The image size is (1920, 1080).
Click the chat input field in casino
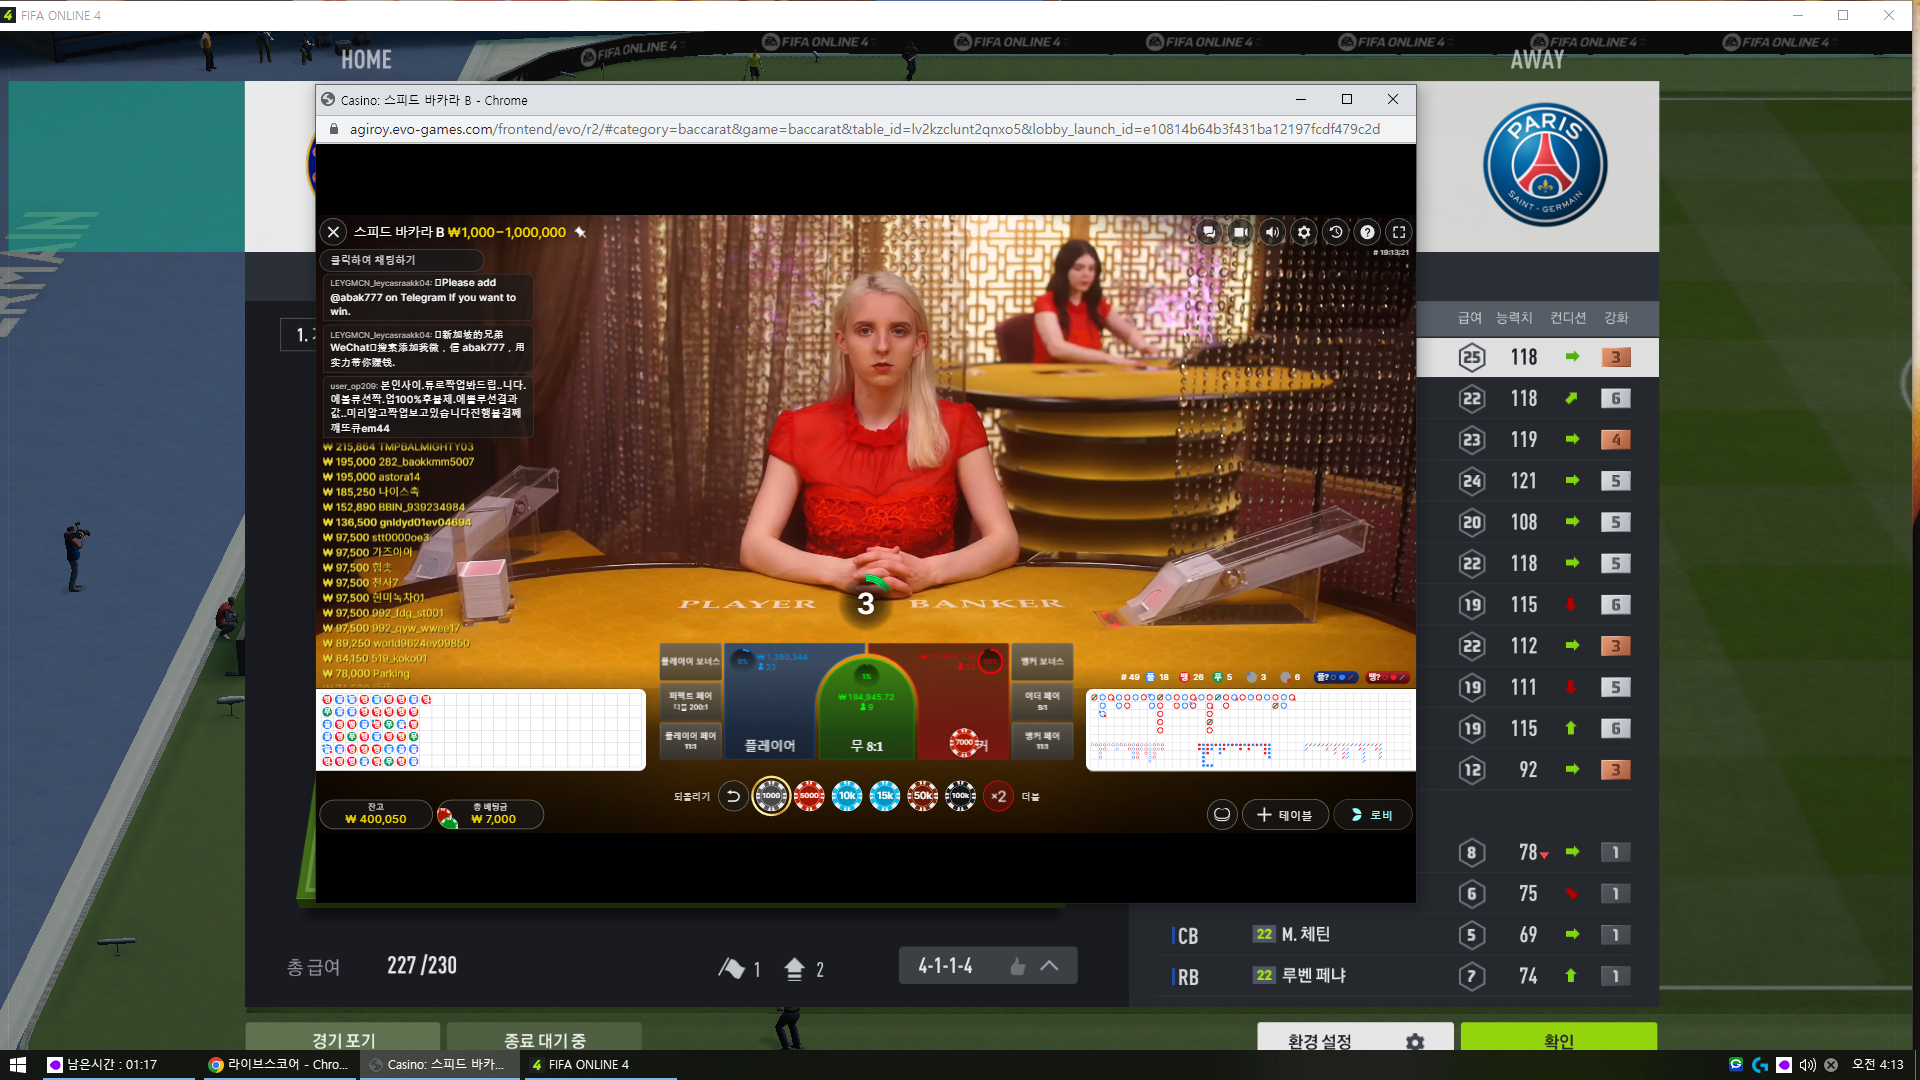pos(402,260)
